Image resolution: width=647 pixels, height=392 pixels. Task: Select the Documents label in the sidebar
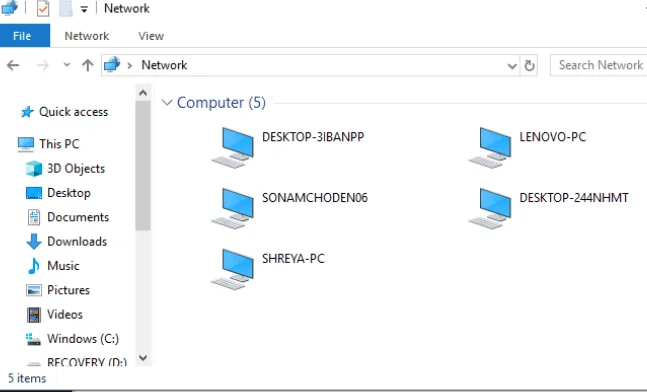pos(78,217)
